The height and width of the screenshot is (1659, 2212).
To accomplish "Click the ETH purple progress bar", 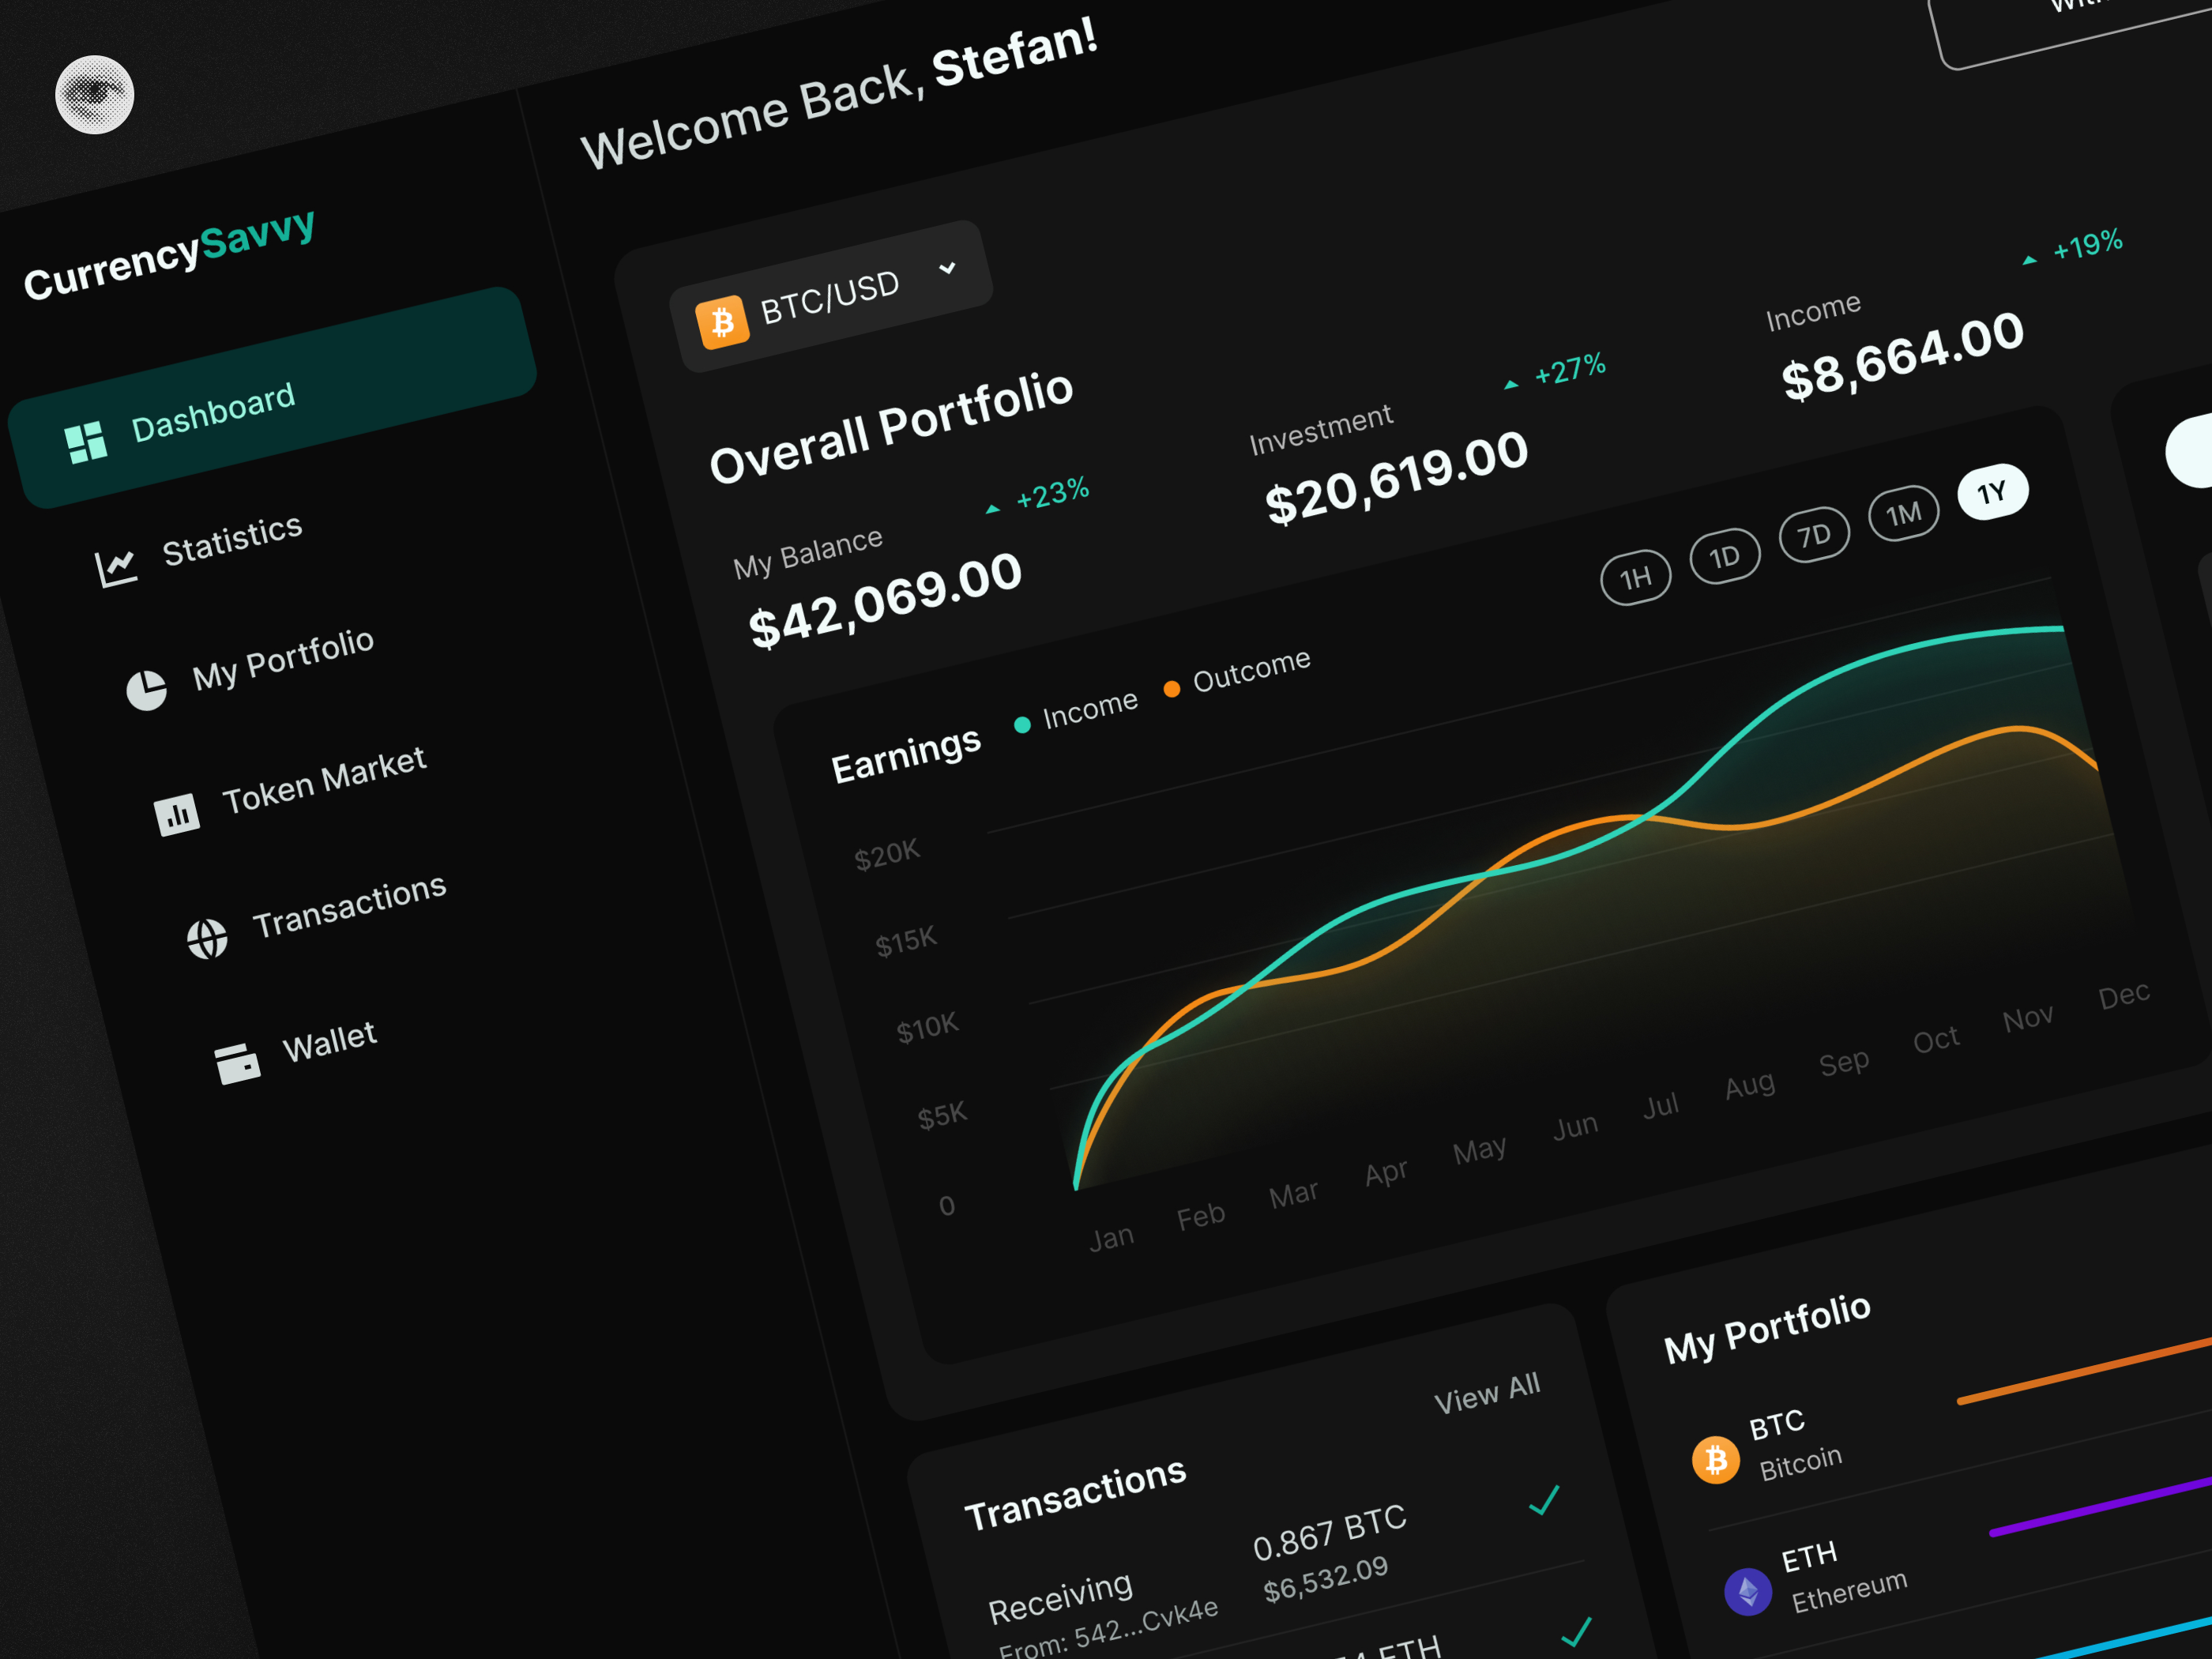I will [x=2100, y=1506].
